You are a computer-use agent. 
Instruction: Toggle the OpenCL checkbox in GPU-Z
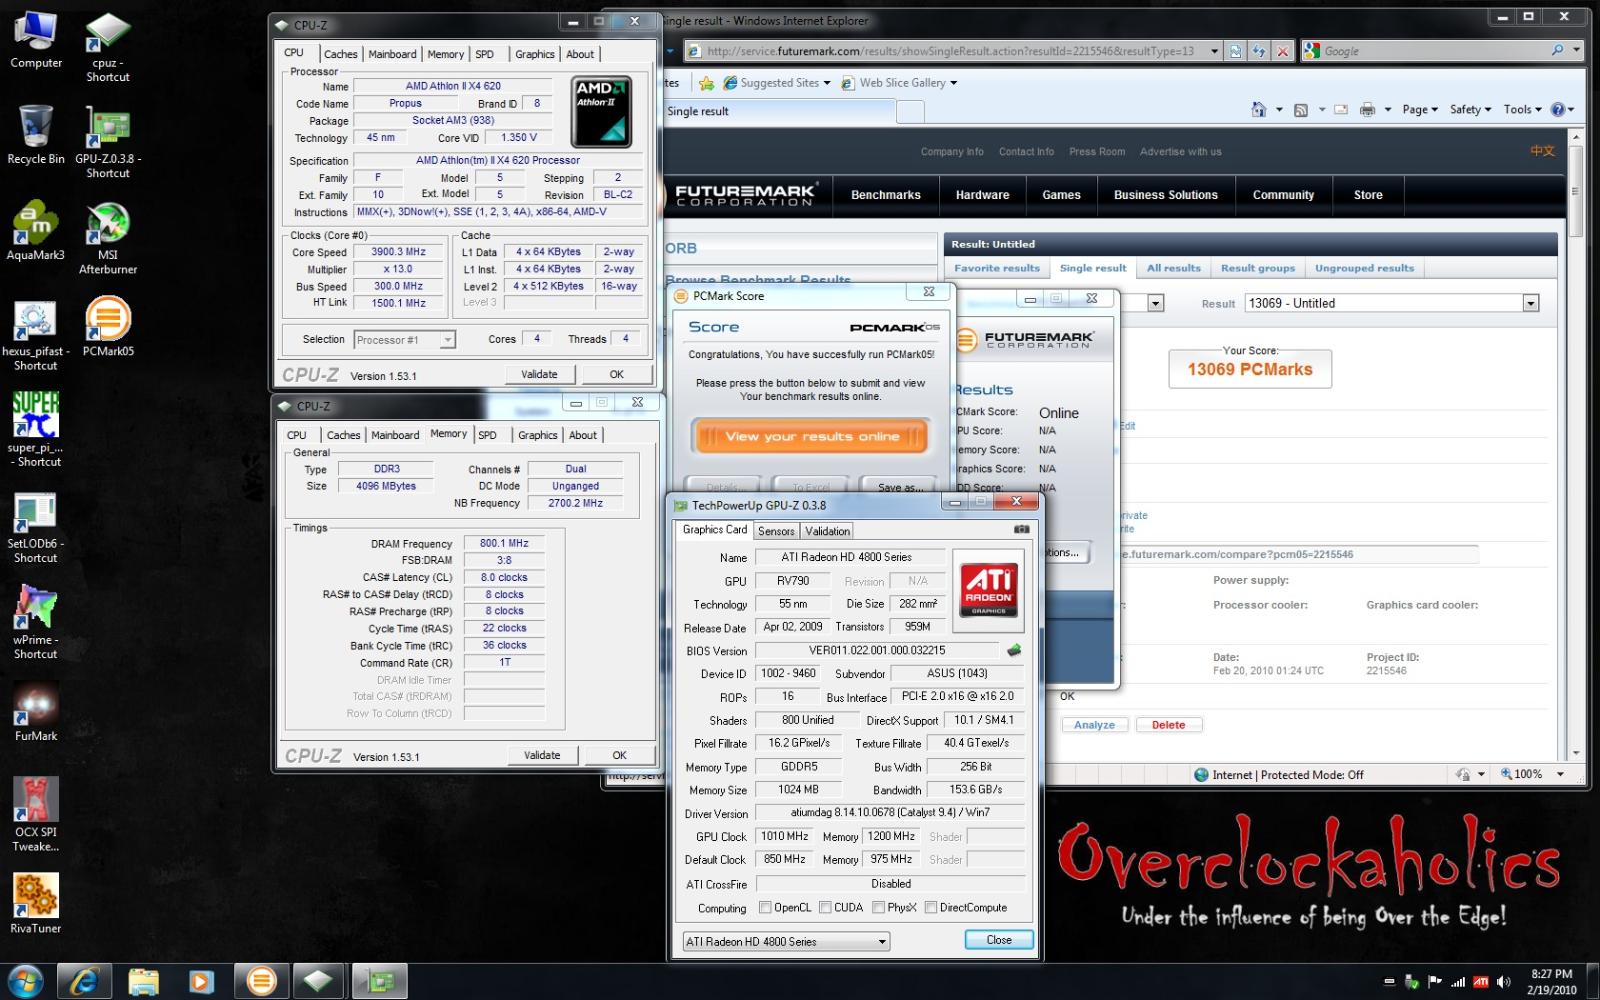click(x=765, y=908)
